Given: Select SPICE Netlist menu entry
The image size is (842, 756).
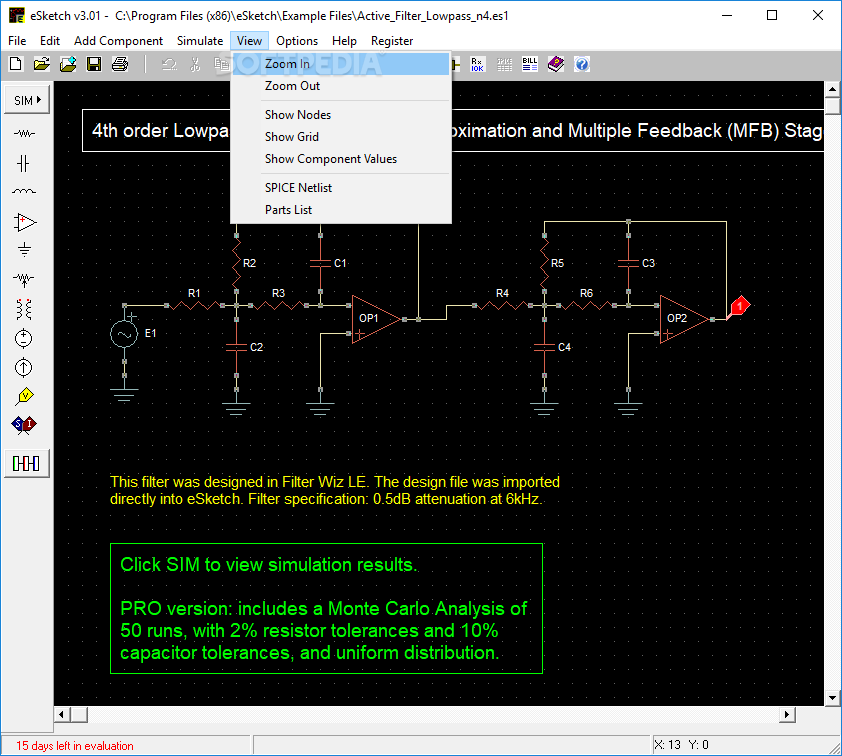Looking at the screenshot, I should point(341,188).
